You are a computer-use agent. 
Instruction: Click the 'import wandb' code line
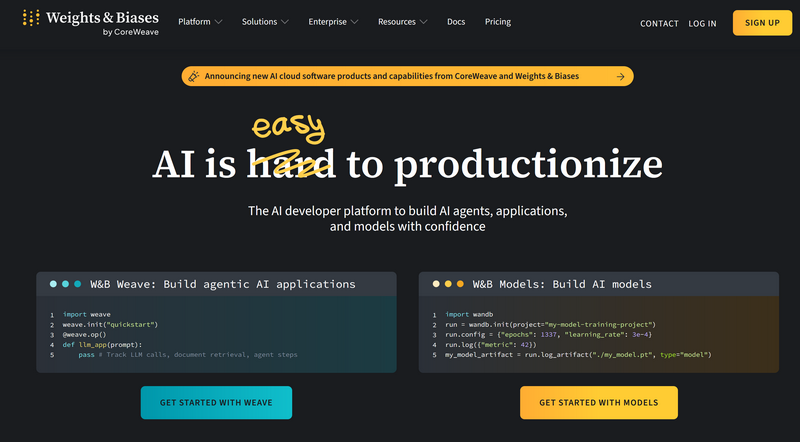pyautogui.click(x=469, y=314)
